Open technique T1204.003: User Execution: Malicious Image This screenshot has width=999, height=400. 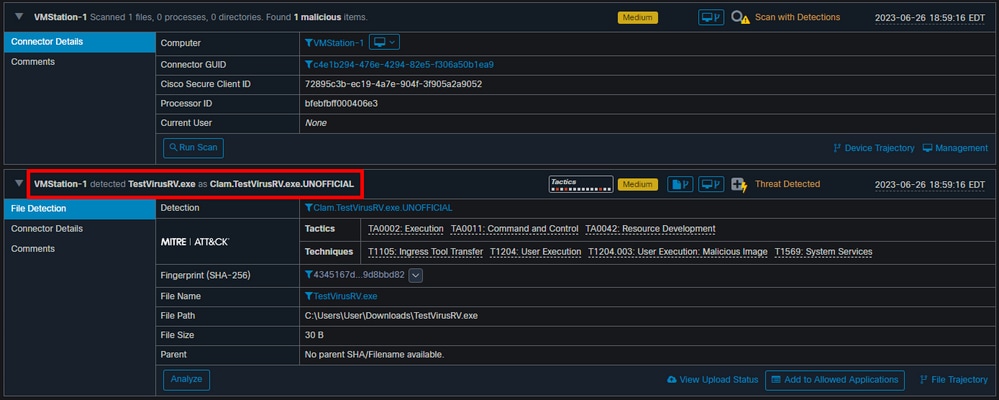pyautogui.click(x=678, y=252)
